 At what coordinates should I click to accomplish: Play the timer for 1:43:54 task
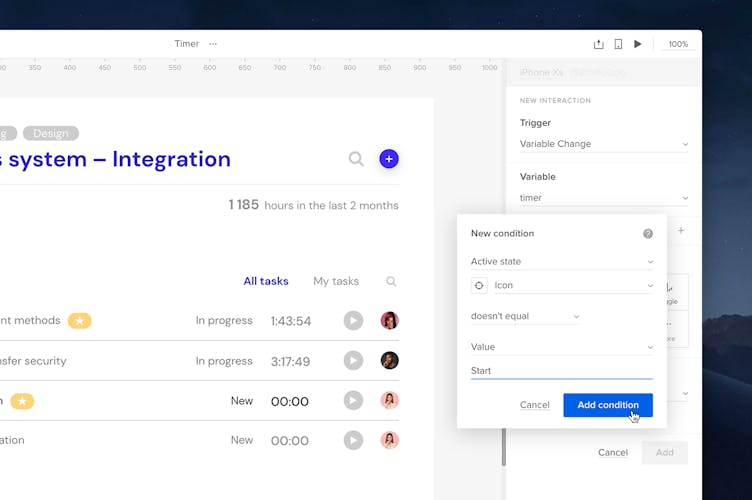tap(353, 320)
